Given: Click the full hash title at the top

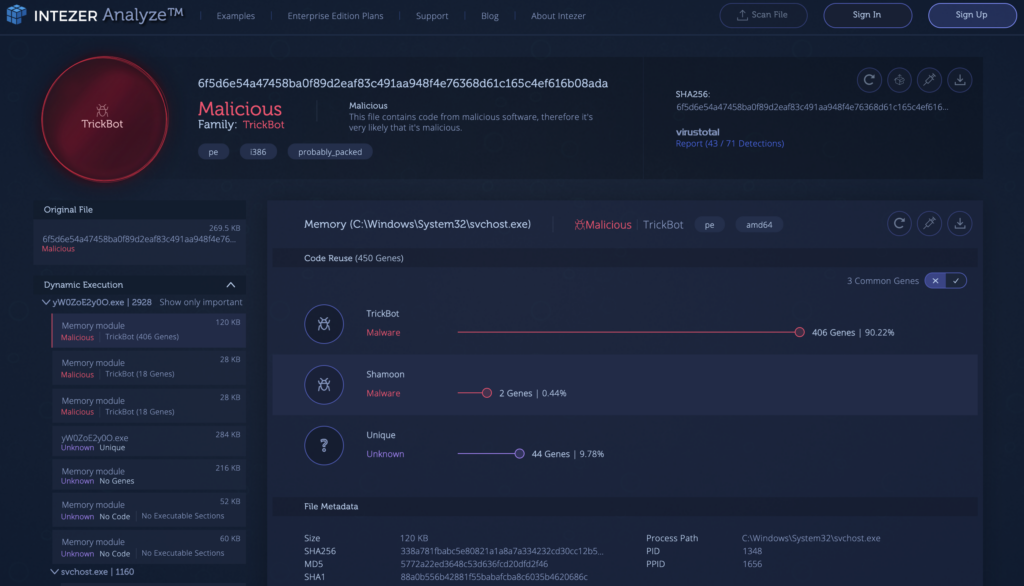Looking at the screenshot, I should (x=403, y=83).
